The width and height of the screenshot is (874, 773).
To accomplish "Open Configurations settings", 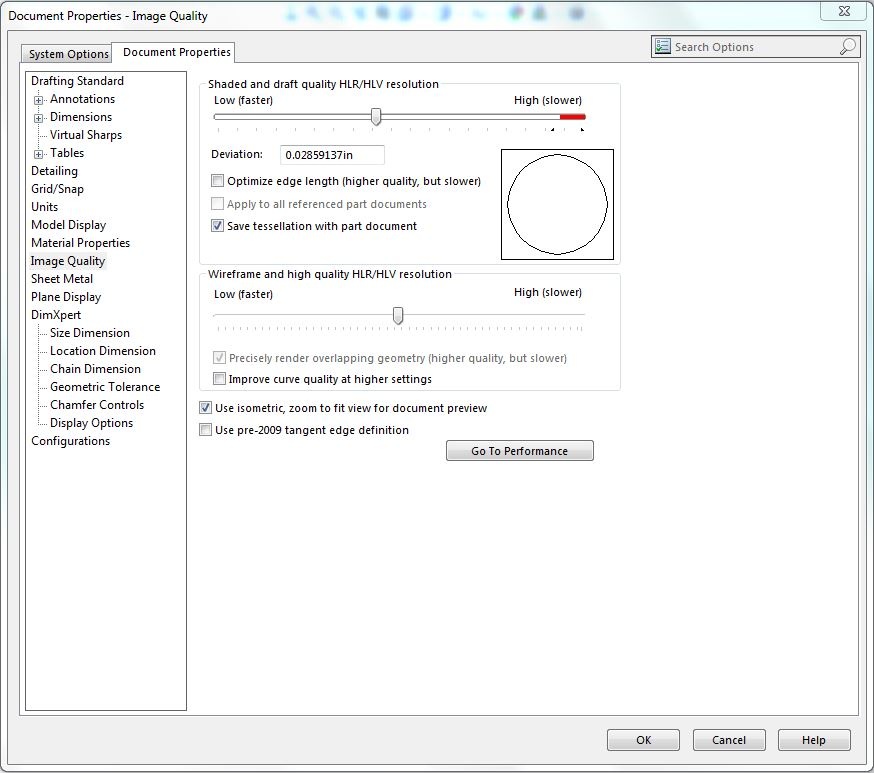I will coord(70,441).
